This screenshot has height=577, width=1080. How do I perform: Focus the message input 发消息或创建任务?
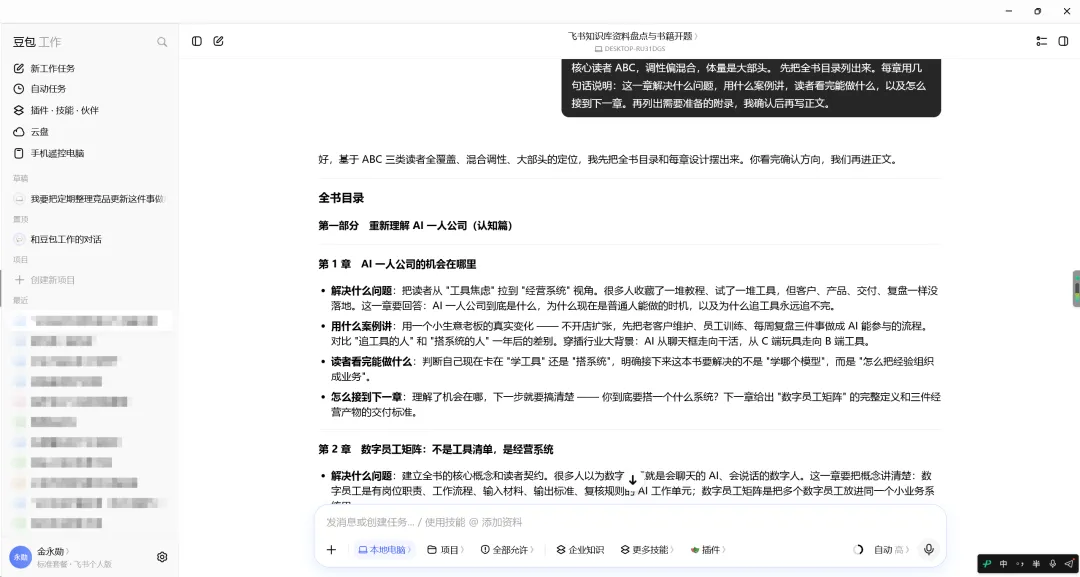point(630,522)
